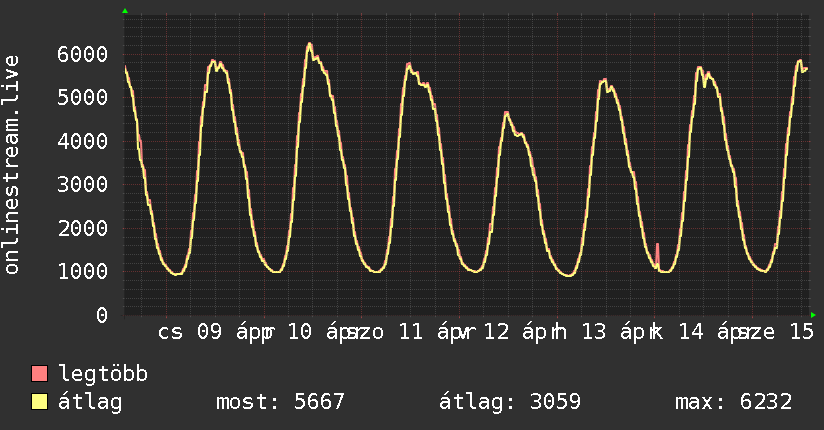Click the most: 5667 value
The image size is (824, 430).
[280, 402]
